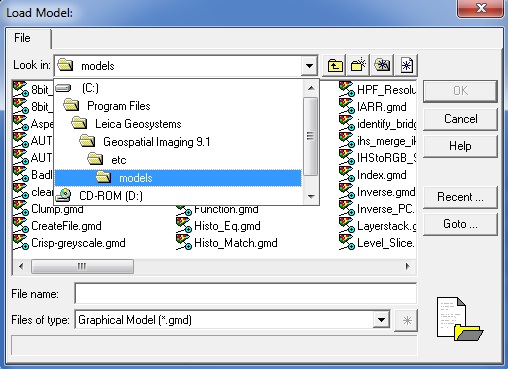The width and height of the screenshot is (508, 369).
Task: Select Clump.gmd file name
Action: pos(57,209)
